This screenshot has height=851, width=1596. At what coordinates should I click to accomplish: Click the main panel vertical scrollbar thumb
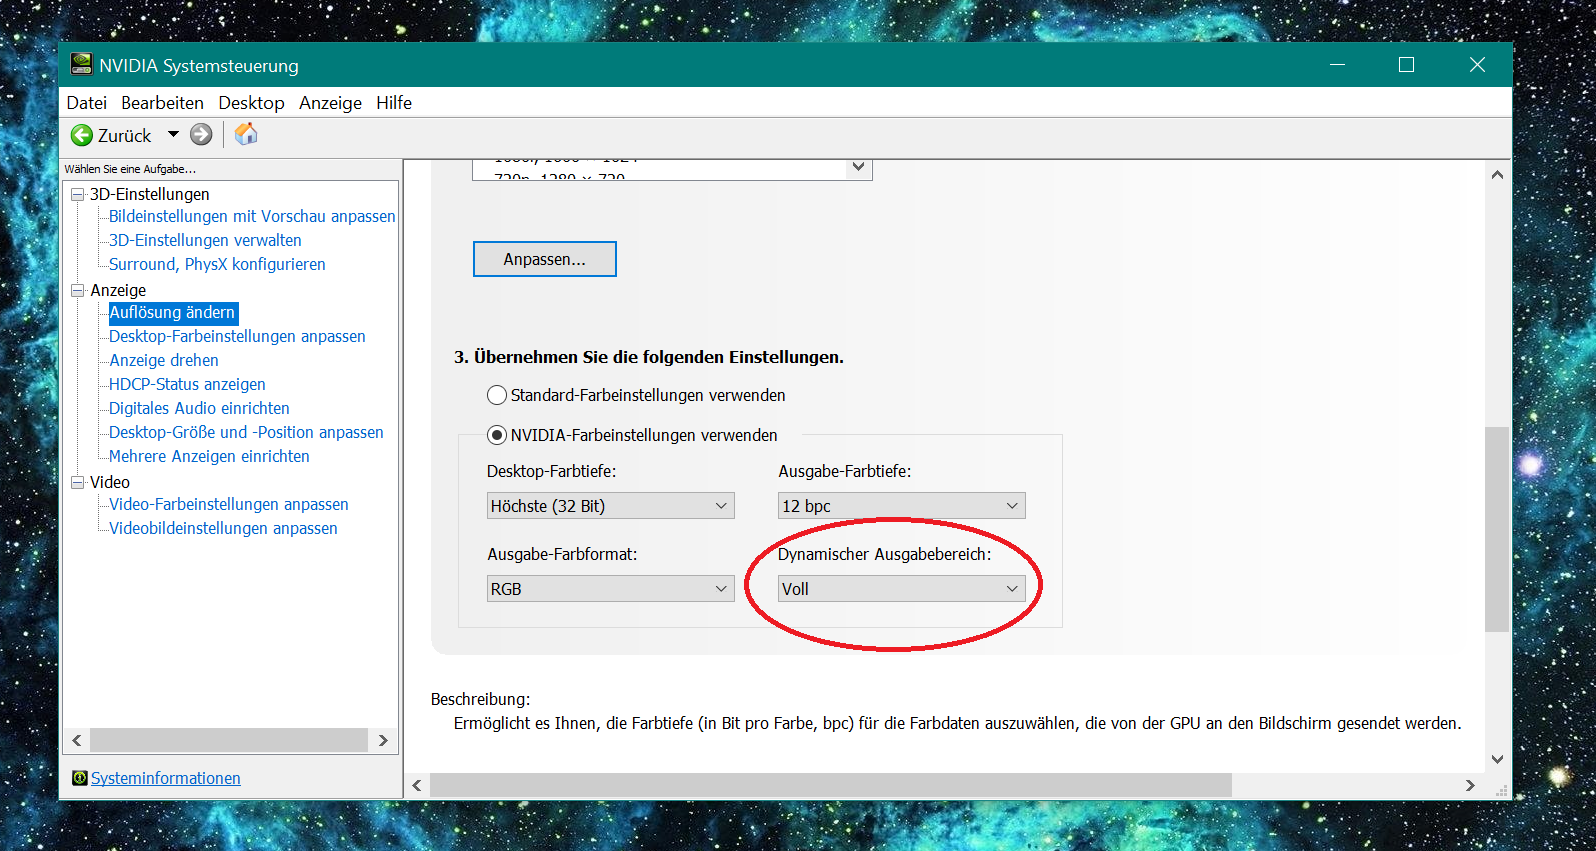coord(1497,529)
